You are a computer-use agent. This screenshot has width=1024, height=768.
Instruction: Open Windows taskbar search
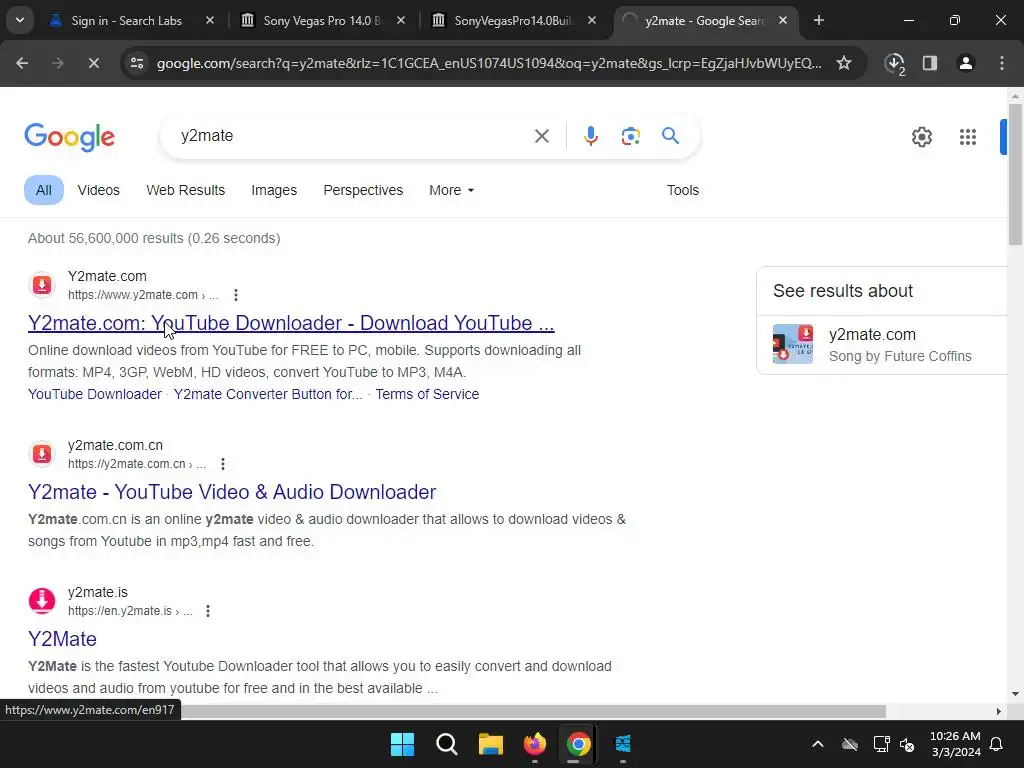point(447,744)
